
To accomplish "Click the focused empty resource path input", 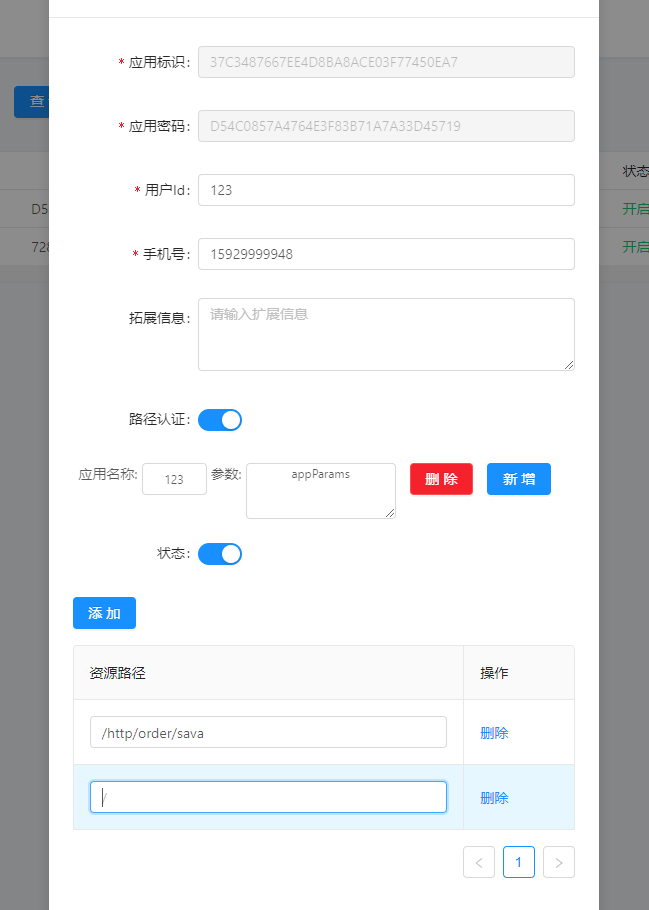I will click(x=268, y=797).
